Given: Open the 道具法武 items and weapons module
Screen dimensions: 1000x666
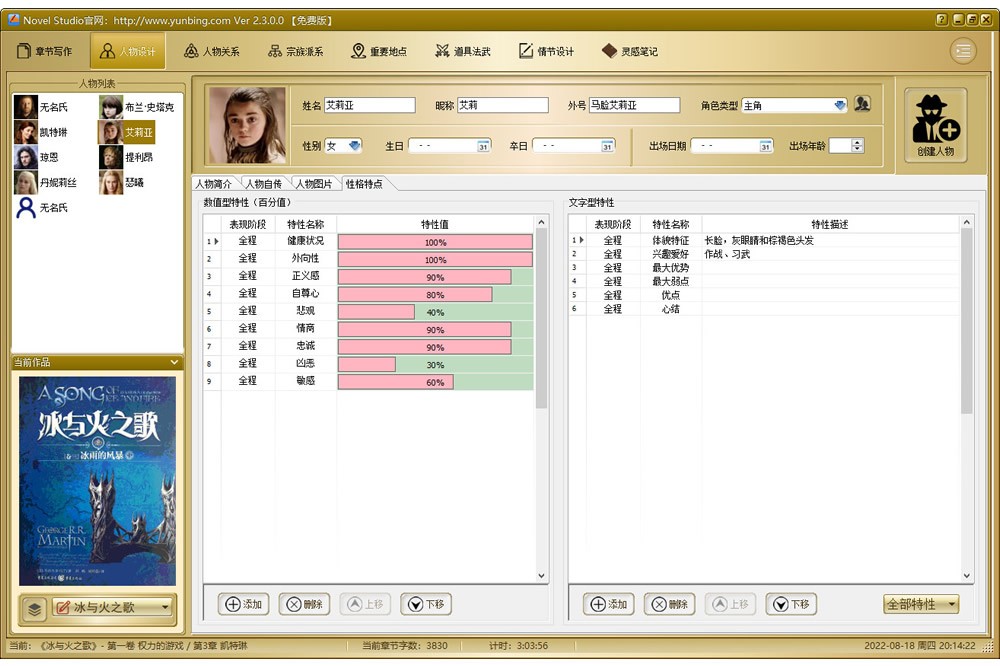Looking at the screenshot, I should 462,51.
